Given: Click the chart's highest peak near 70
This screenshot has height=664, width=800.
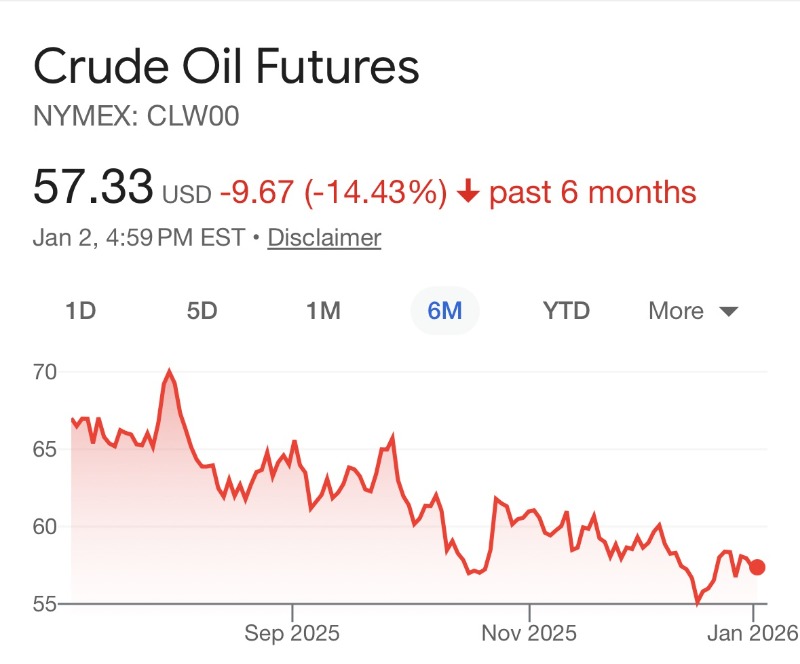Looking at the screenshot, I should (169, 373).
